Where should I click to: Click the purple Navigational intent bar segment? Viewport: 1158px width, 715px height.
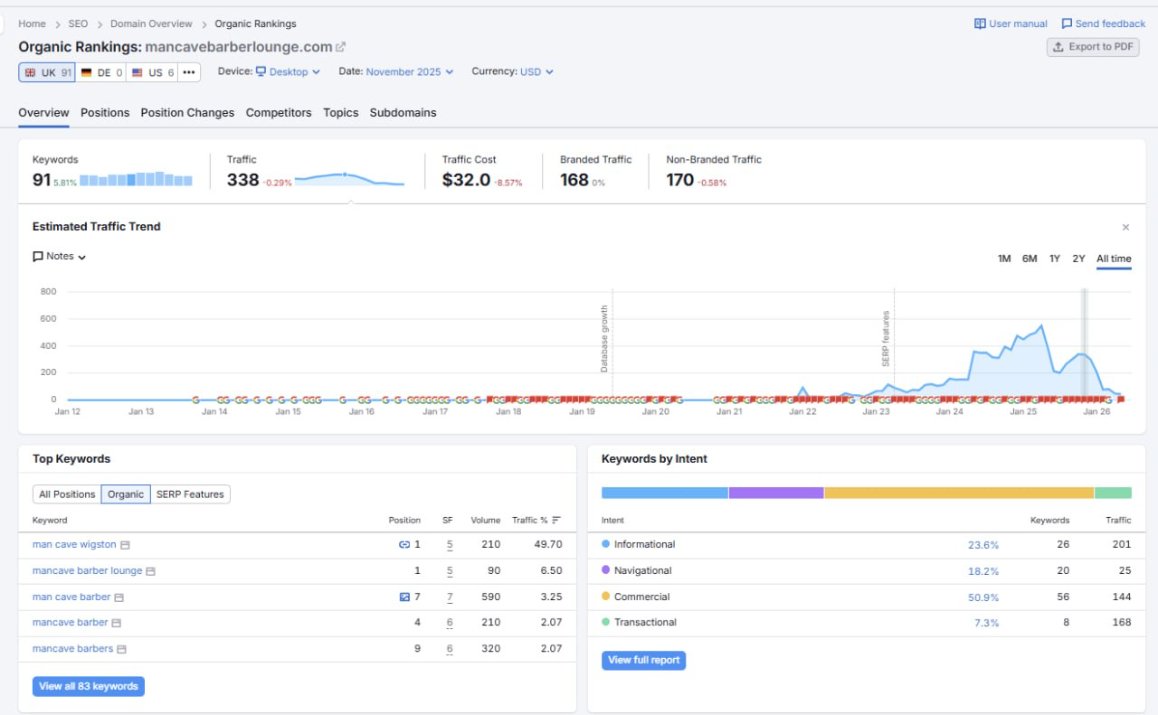776,493
